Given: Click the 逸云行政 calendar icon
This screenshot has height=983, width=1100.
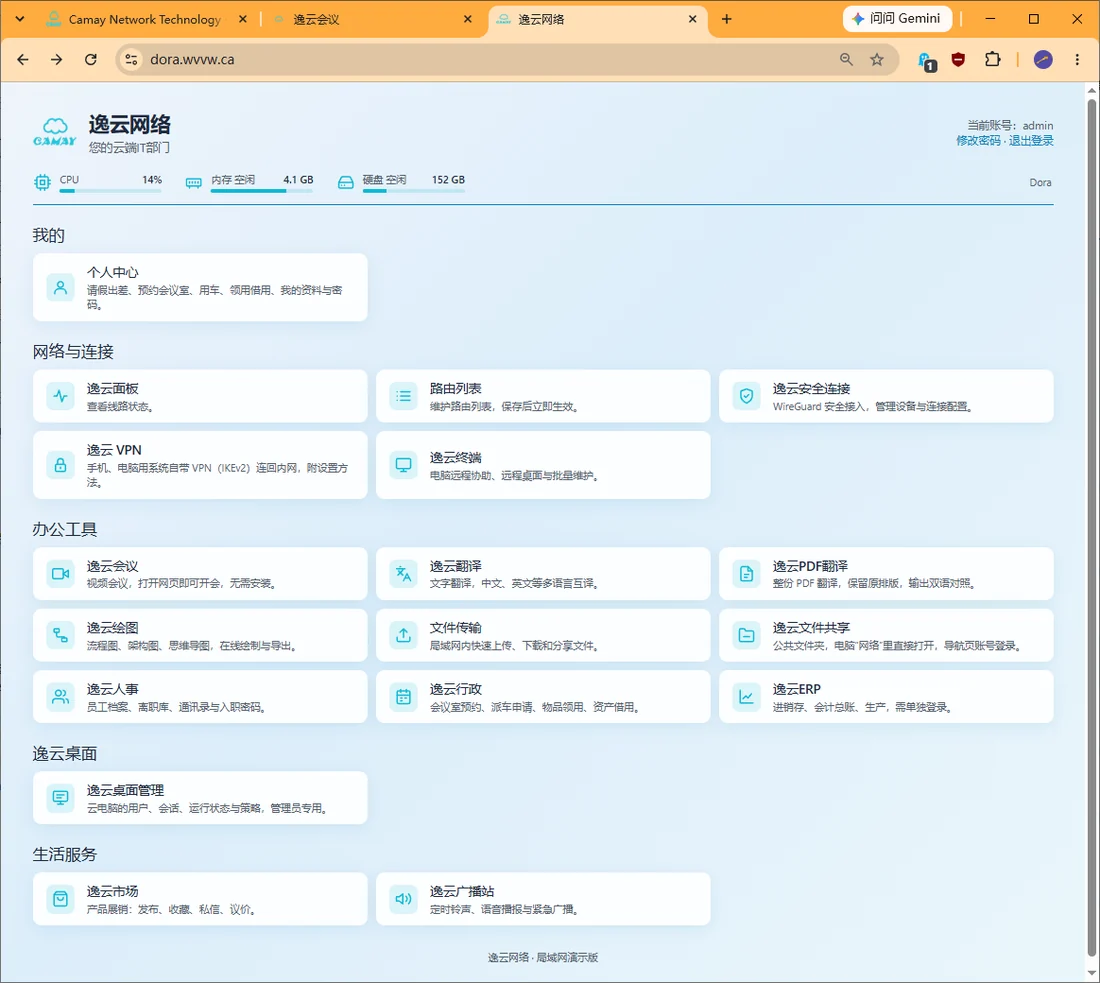Looking at the screenshot, I should coord(403,697).
